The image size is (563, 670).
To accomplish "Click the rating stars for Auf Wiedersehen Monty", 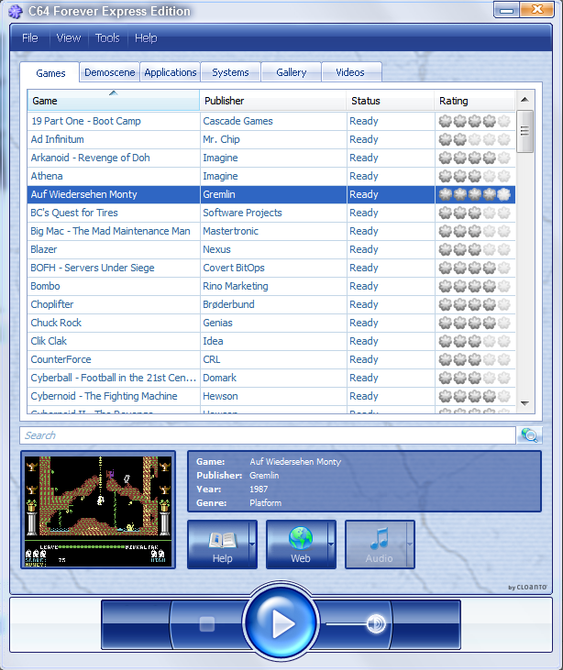I will (x=475, y=194).
